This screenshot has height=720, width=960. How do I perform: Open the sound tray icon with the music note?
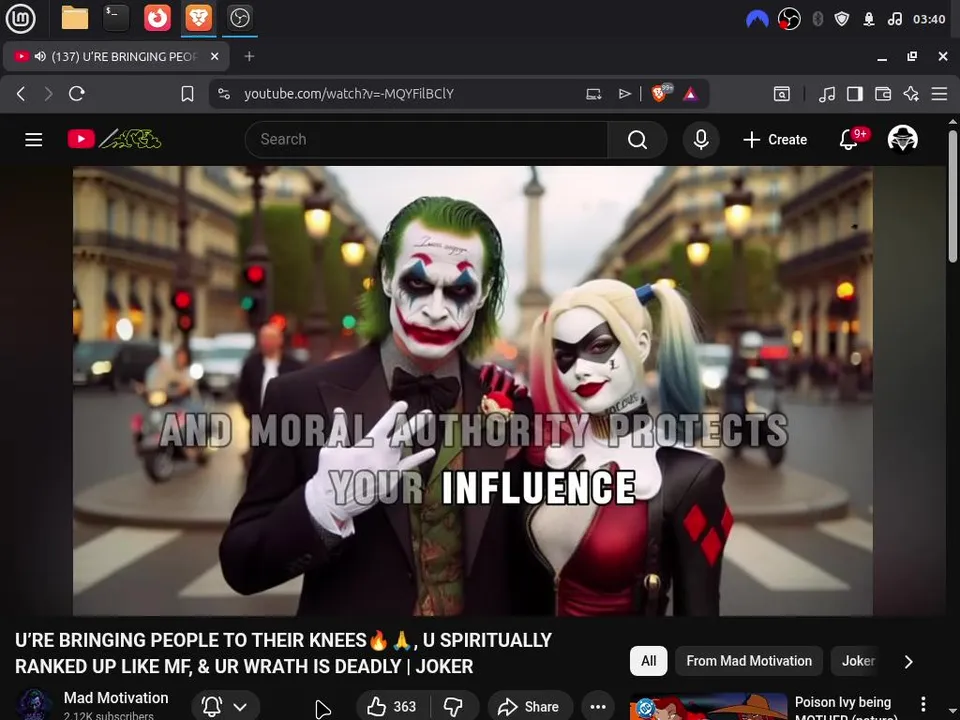(x=894, y=19)
